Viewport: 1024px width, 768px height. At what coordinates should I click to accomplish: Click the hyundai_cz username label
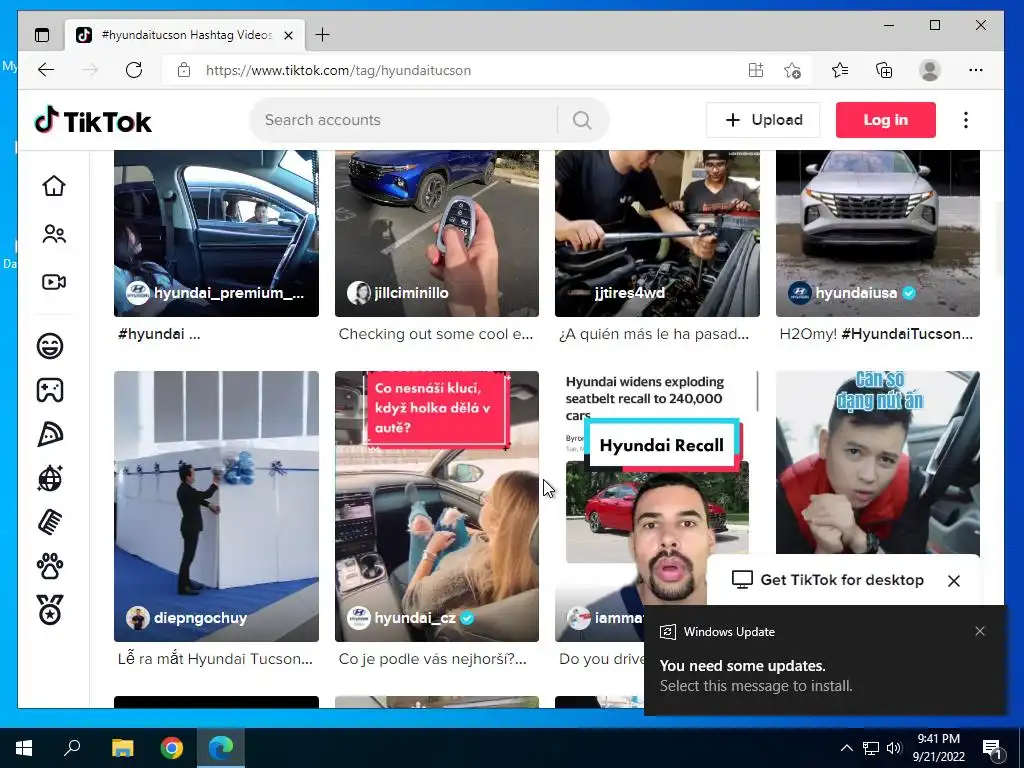coord(415,618)
